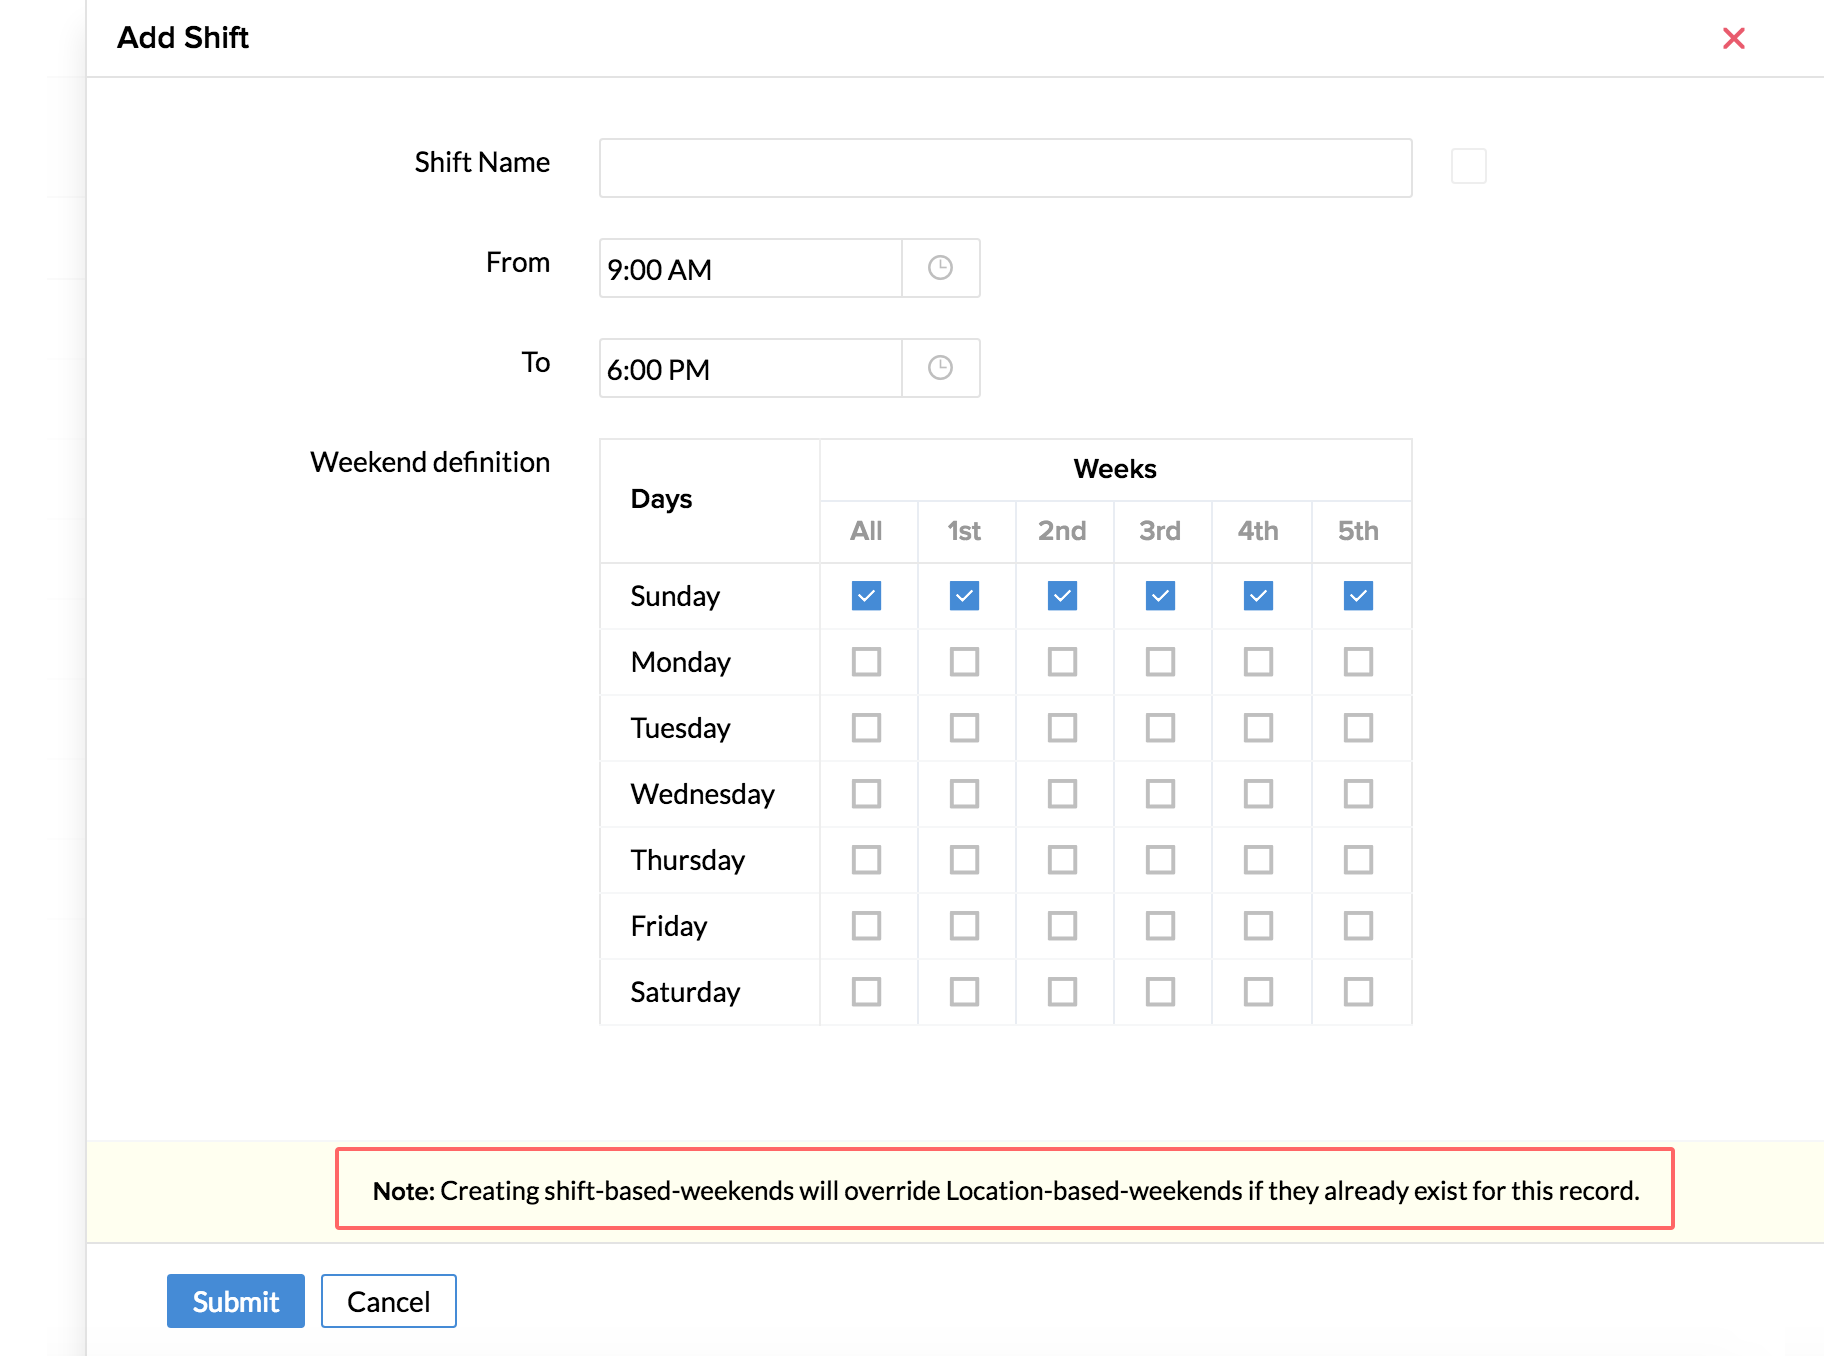This screenshot has height=1356, width=1824.
Task: Click the From time field showing 9:00 AM
Action: pos(750,268)
